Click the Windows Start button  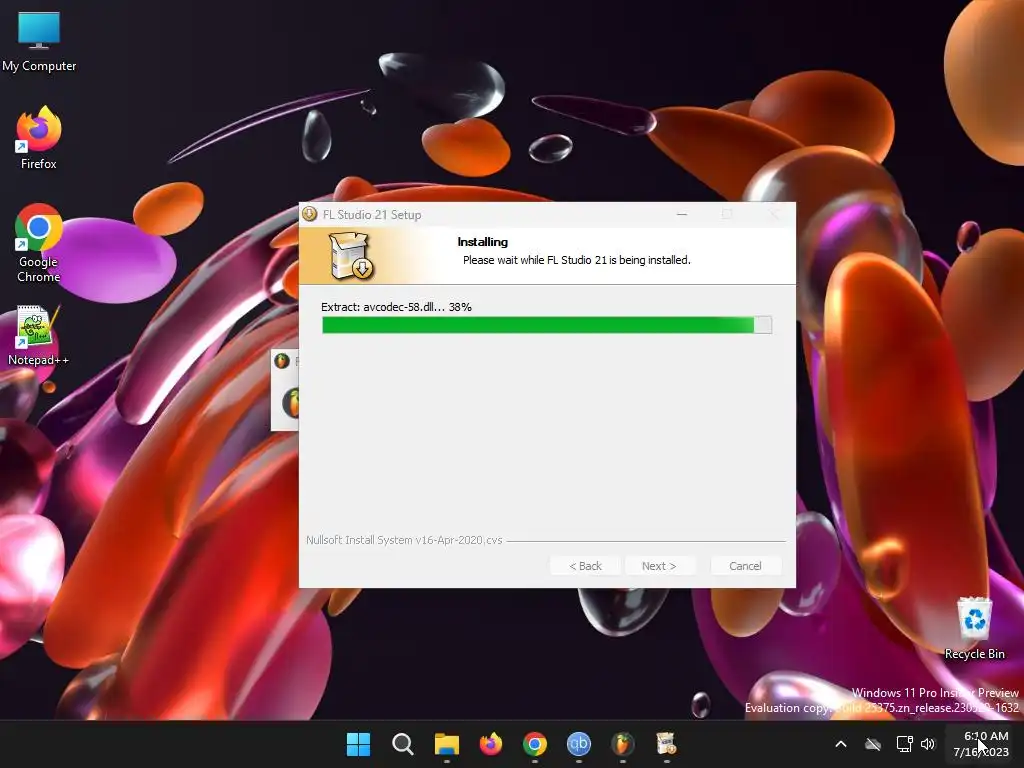358,744
